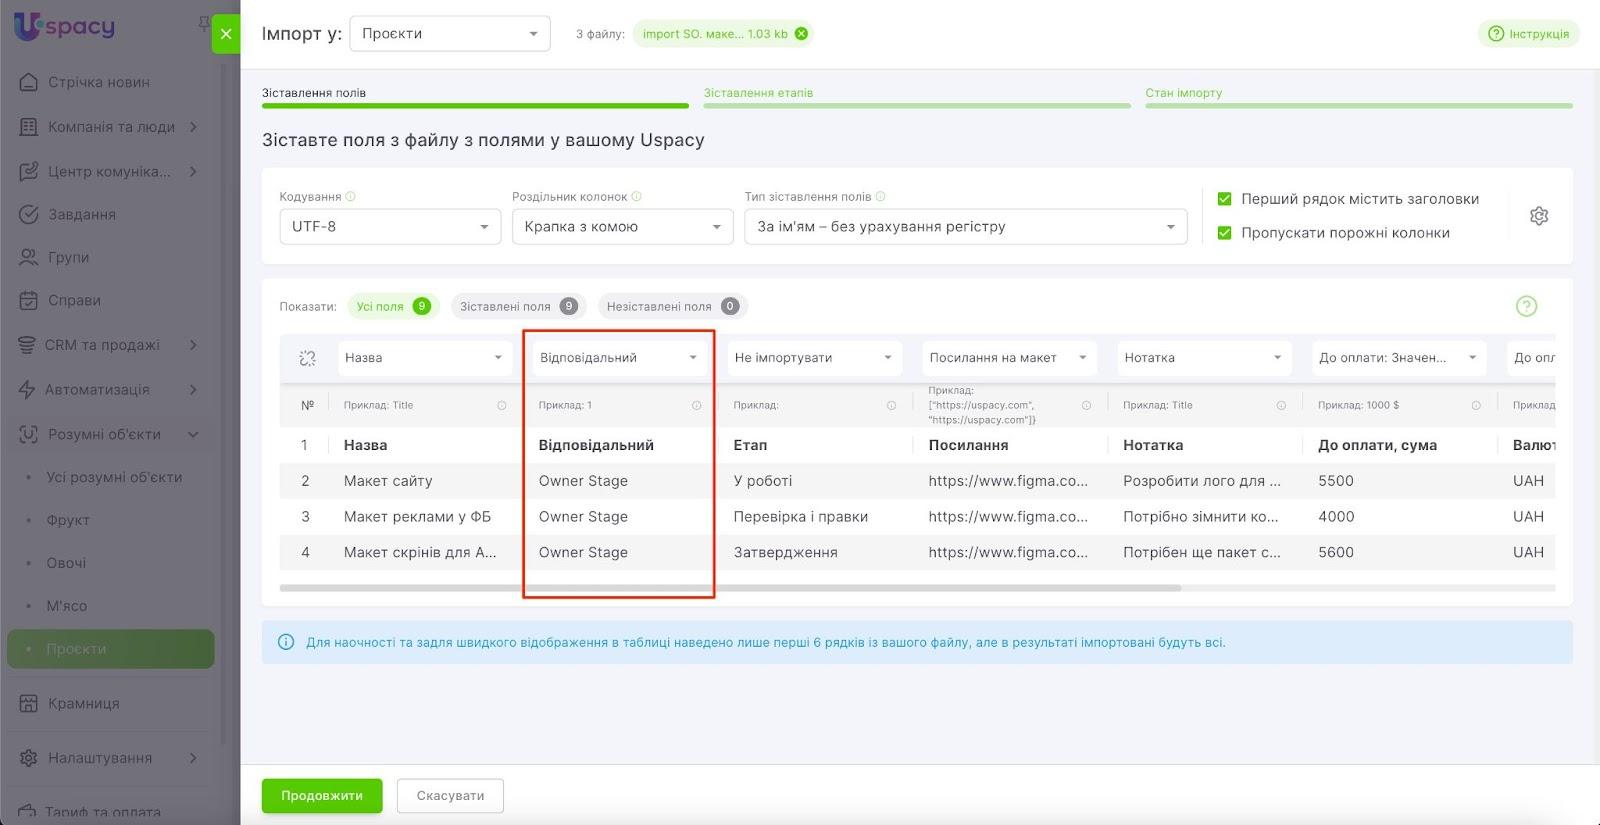Click the info icon in Назва example cell
Image resolution: width=1600 pixels, height=825 pixels.
pyautogui.click(x=502, y=406)
